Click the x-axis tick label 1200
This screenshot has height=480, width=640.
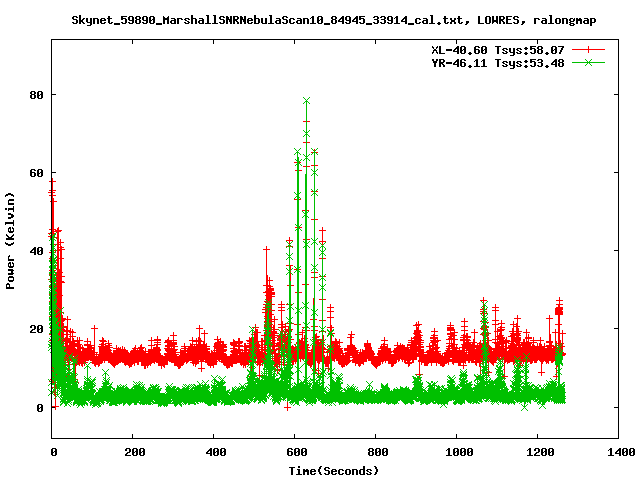click(x=540, y=452)
